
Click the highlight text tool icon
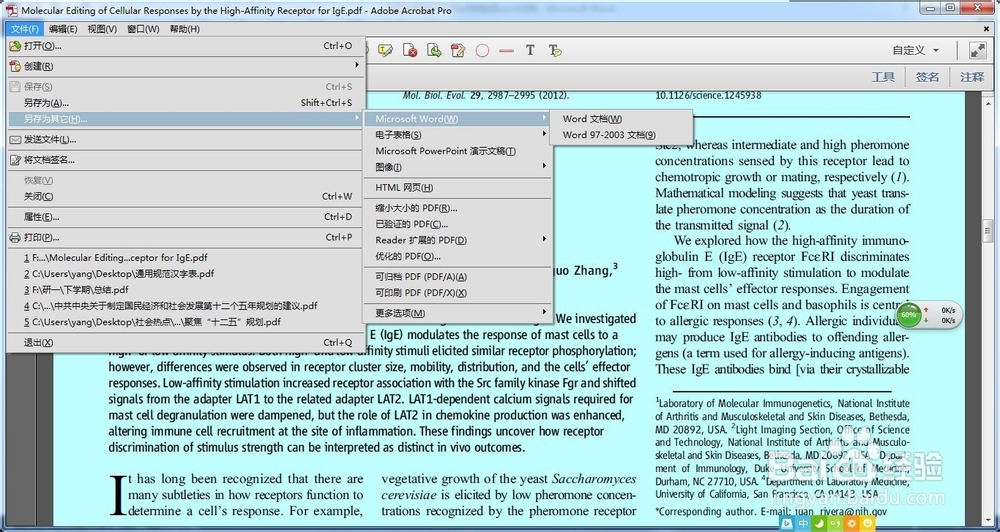tap(385, 50)
